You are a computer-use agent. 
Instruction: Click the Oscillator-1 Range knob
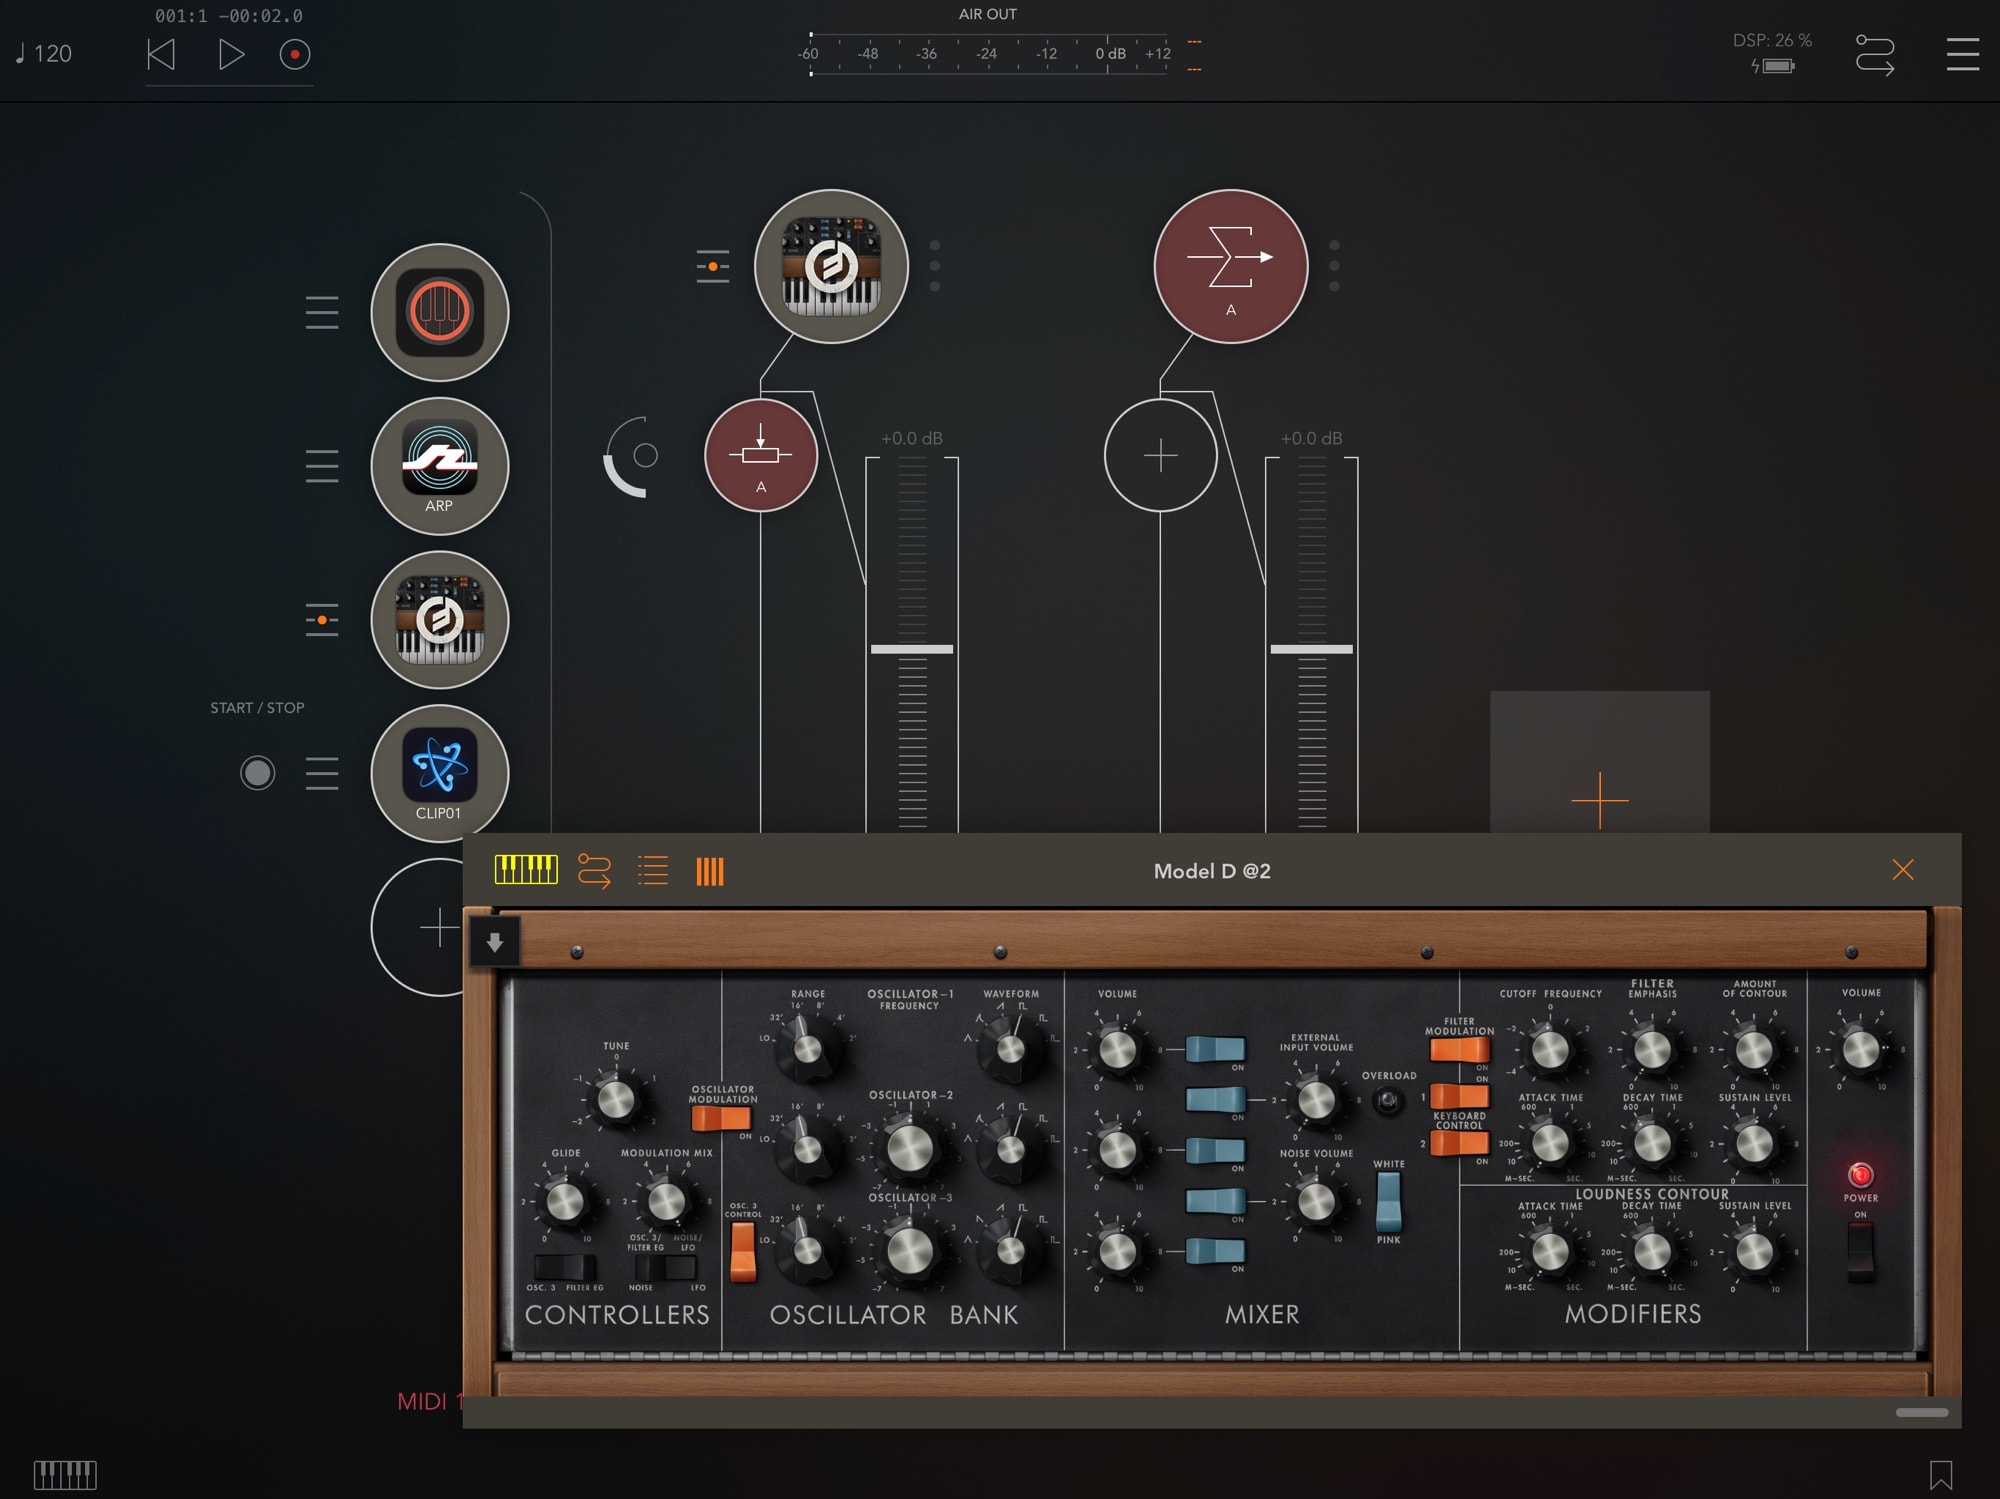(x=806, y=1049)
